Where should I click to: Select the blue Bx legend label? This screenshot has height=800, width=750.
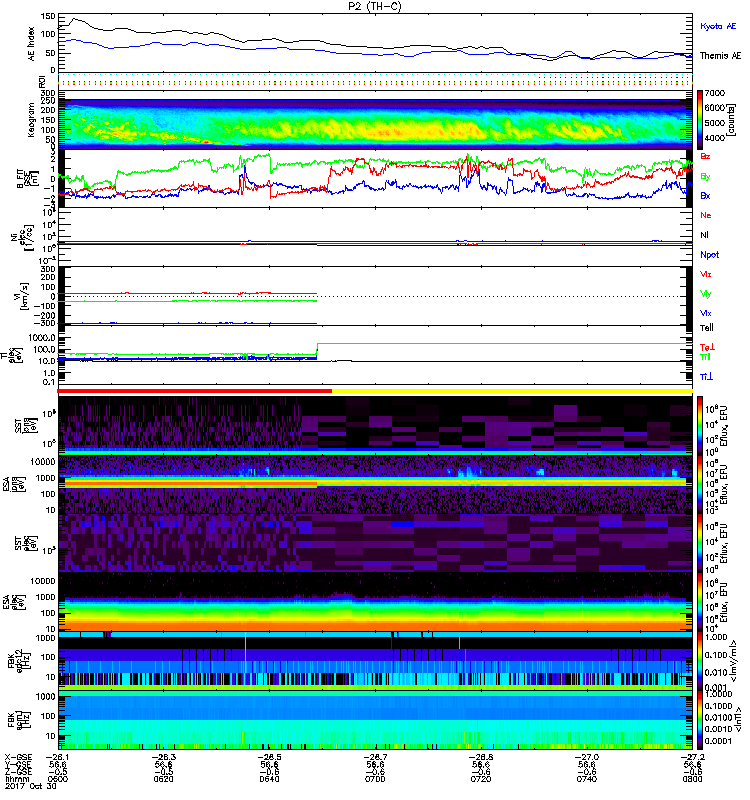point(705,196)
